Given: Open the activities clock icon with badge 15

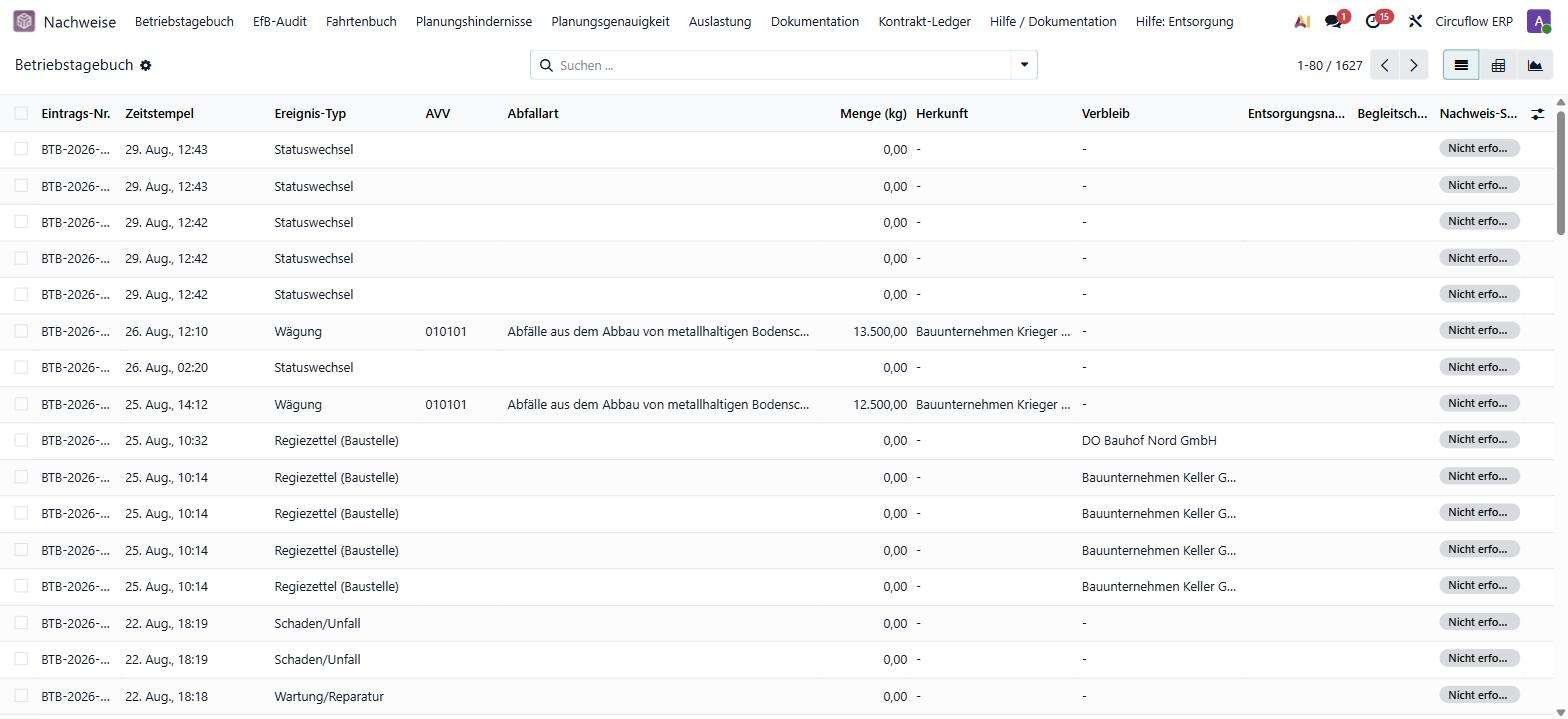Looking at the screenshot, I should (1374, 21).
